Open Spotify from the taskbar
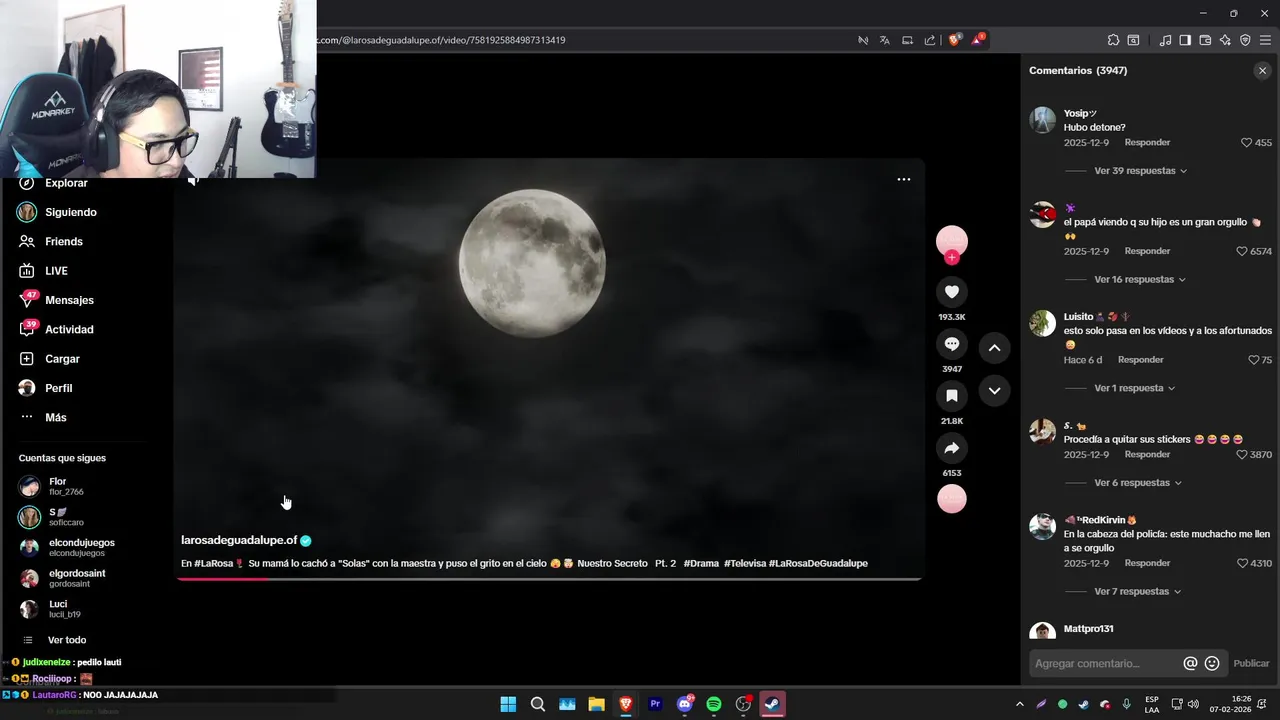 [x=714, y=704]
